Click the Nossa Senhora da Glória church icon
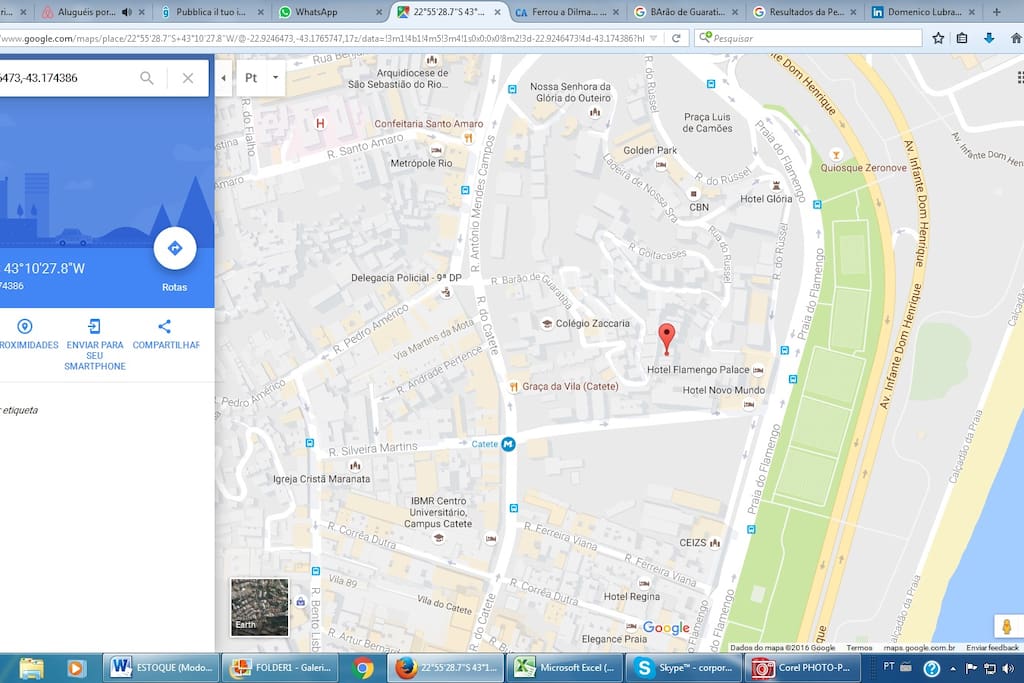Image resolution: width=1024 pixels, height=683 pixels. (594, 112)
